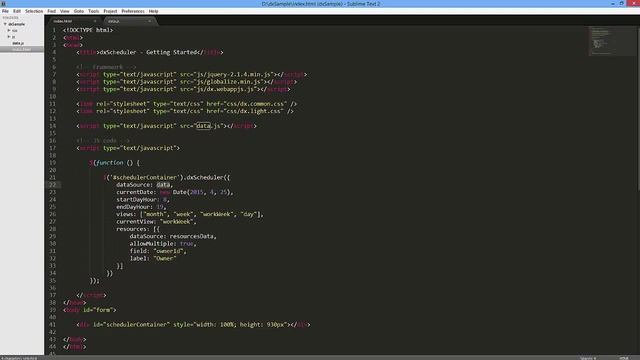Screen dimensions: 640x360
Task: Click 'ownerId' field value on line 31
Action: point(168,251)
